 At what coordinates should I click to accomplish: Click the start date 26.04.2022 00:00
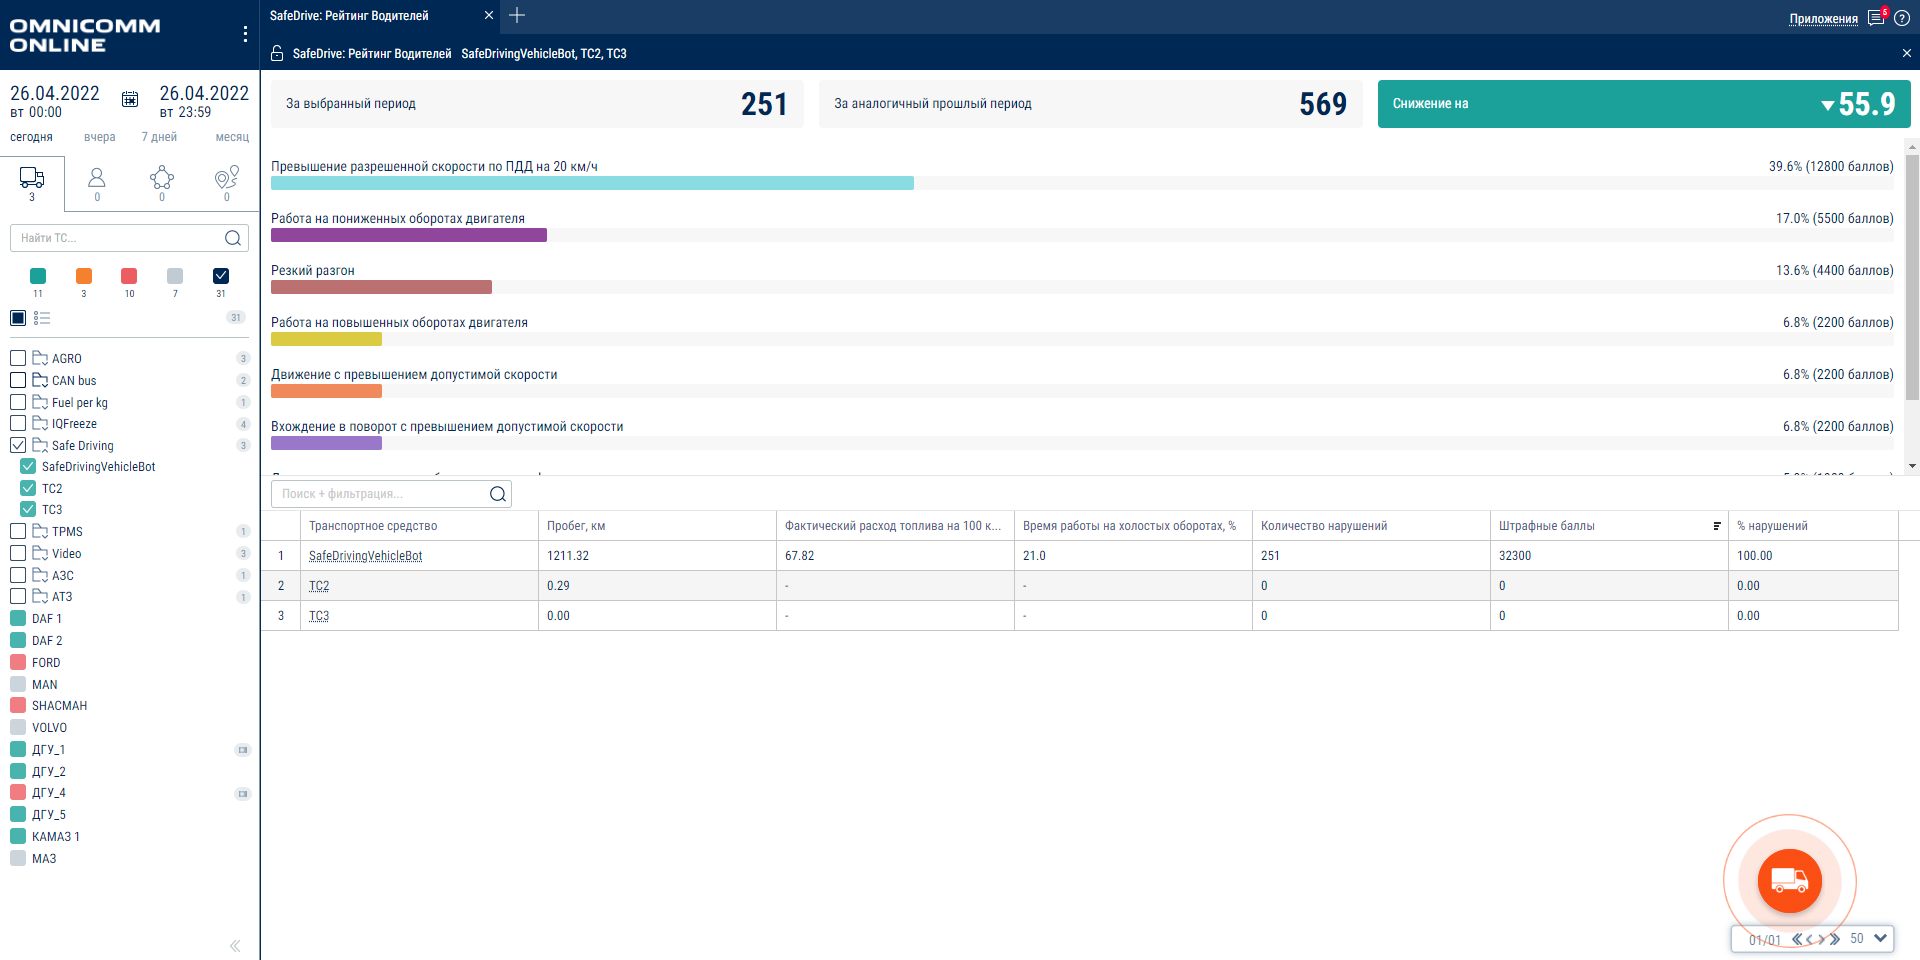click(55, 101)
